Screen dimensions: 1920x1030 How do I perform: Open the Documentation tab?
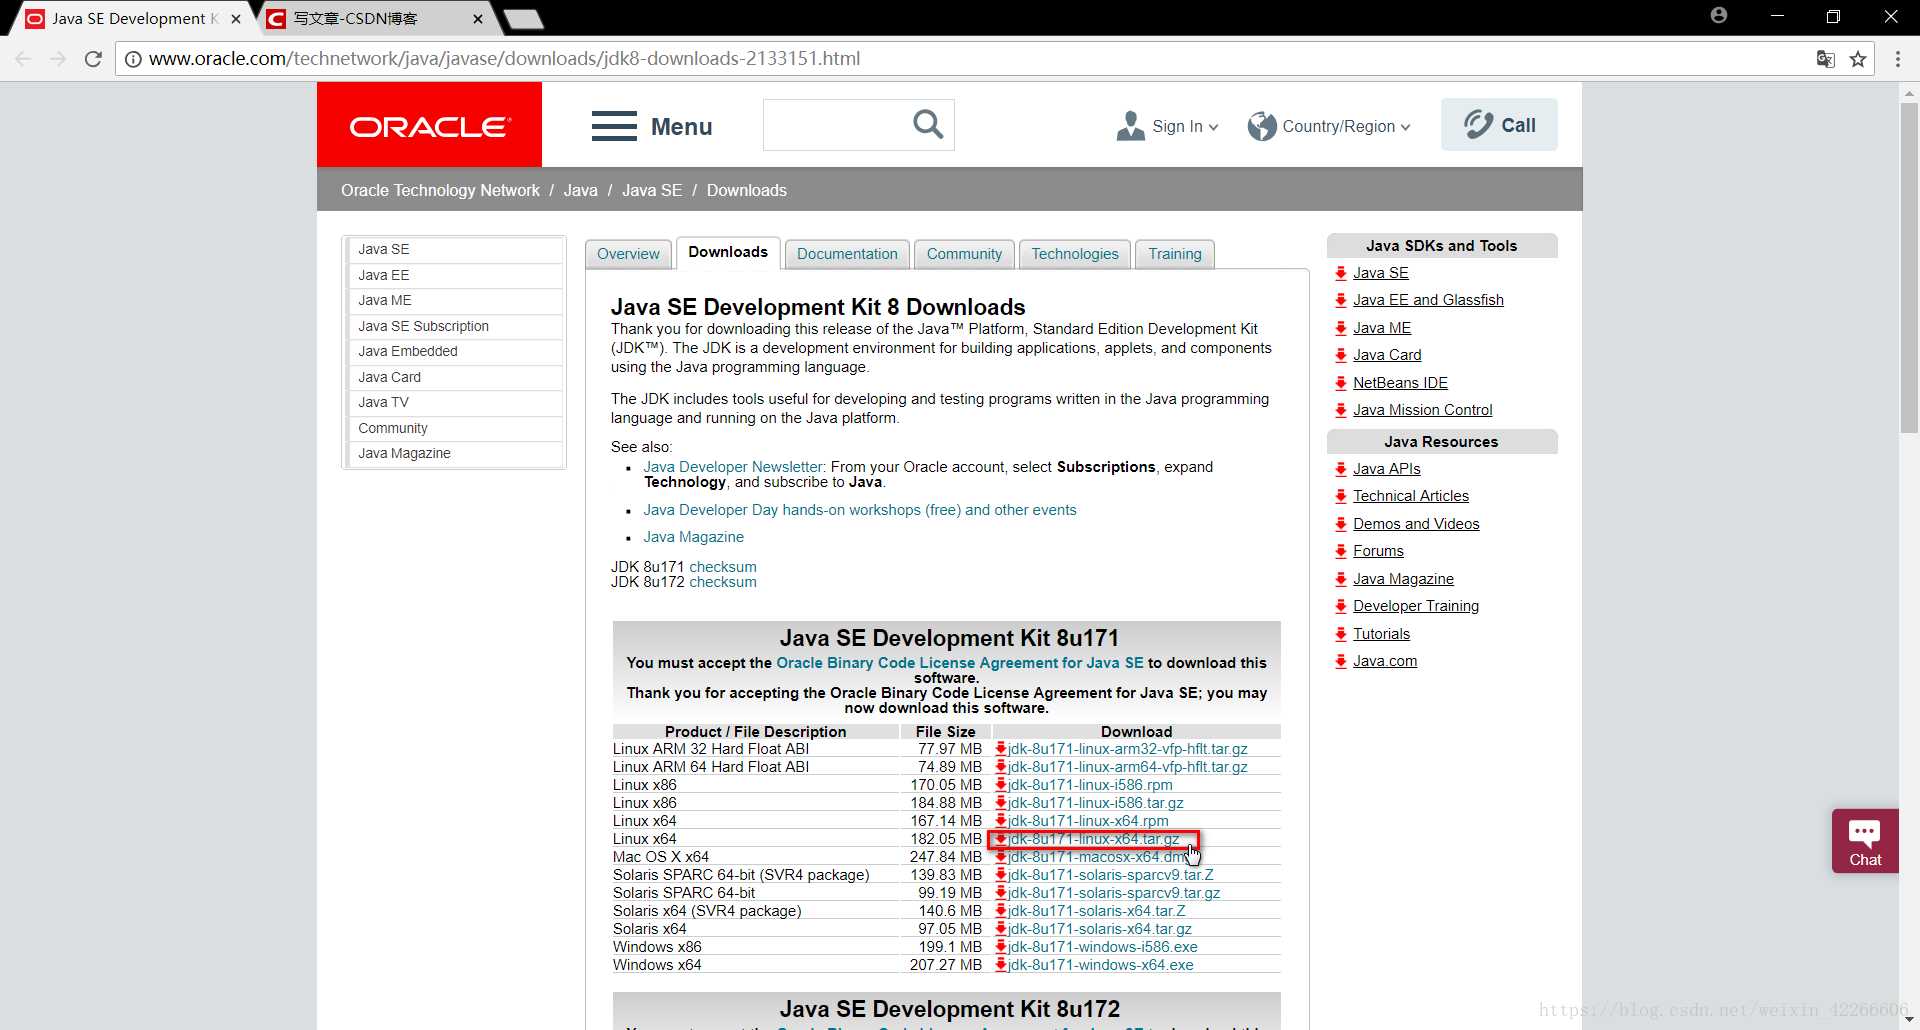(x=847, y=254)
